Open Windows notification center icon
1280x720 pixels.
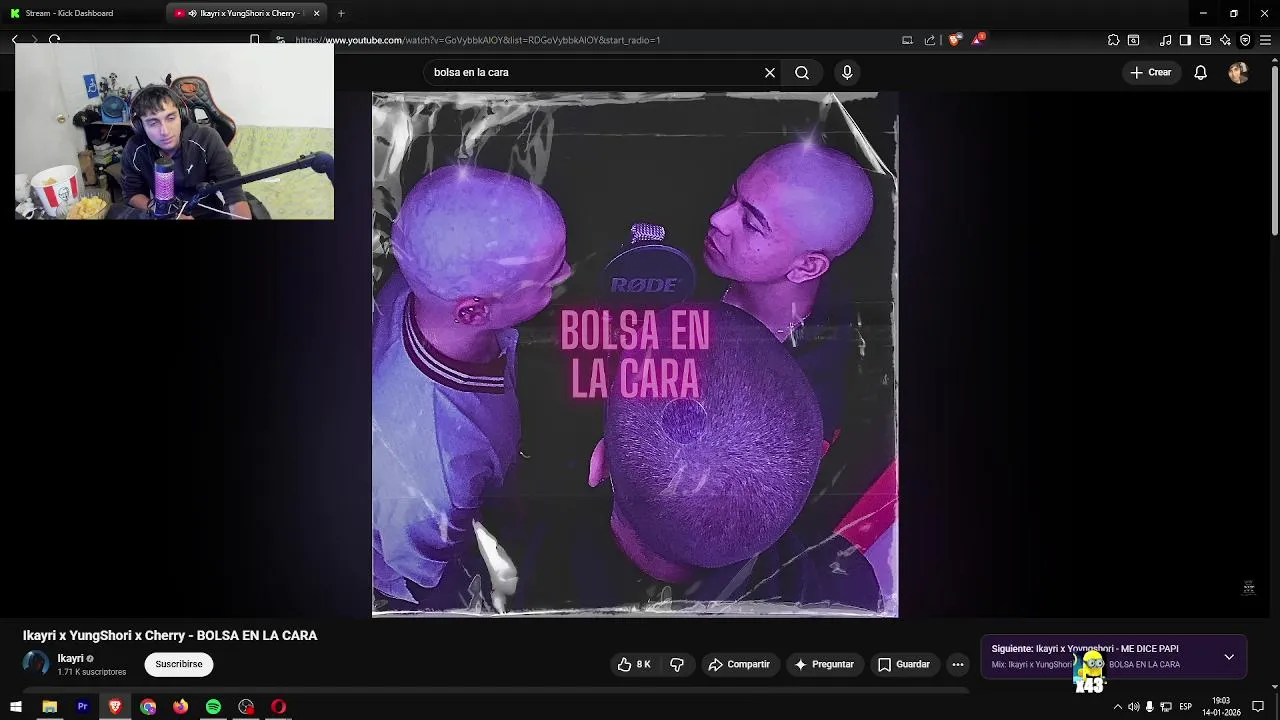point(1259,707)
